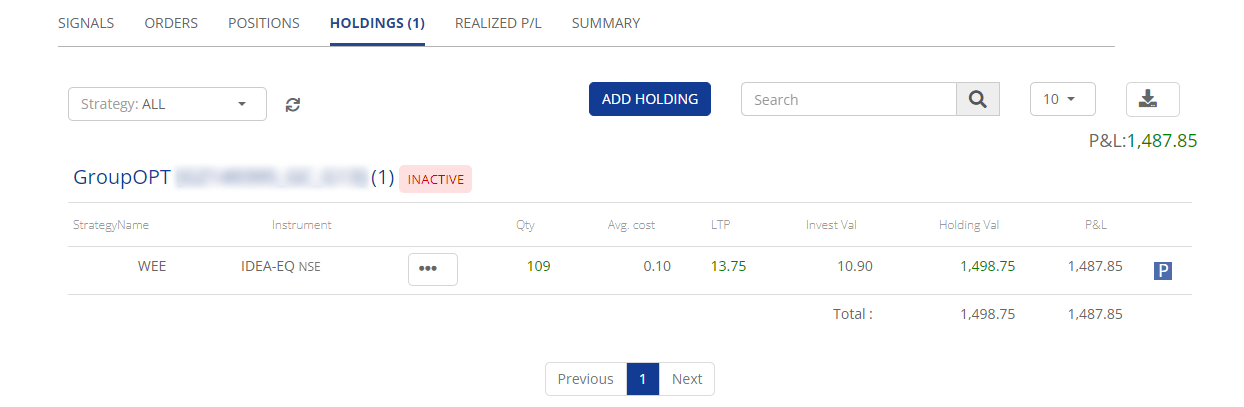
Task: Open the three-dots menu for IDEA-EQ
Action: [x=432, y=270]
